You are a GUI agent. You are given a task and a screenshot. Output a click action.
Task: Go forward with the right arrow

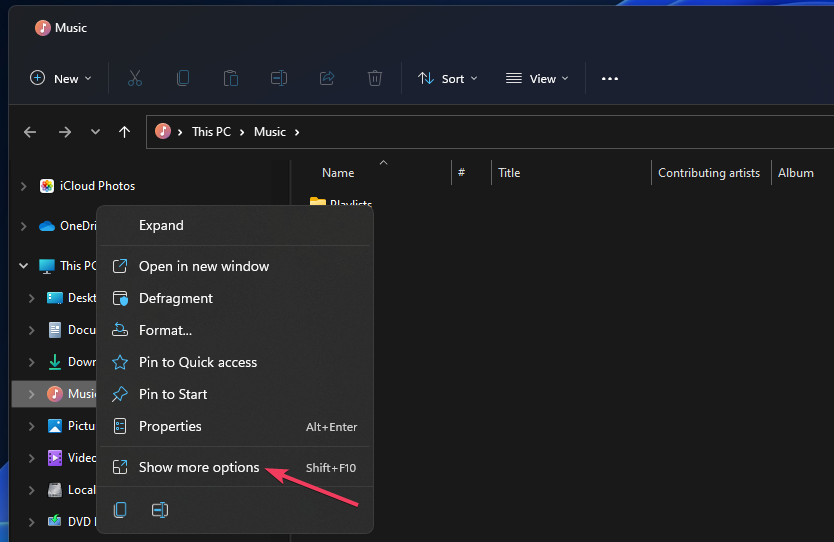[x=64, y=132]
